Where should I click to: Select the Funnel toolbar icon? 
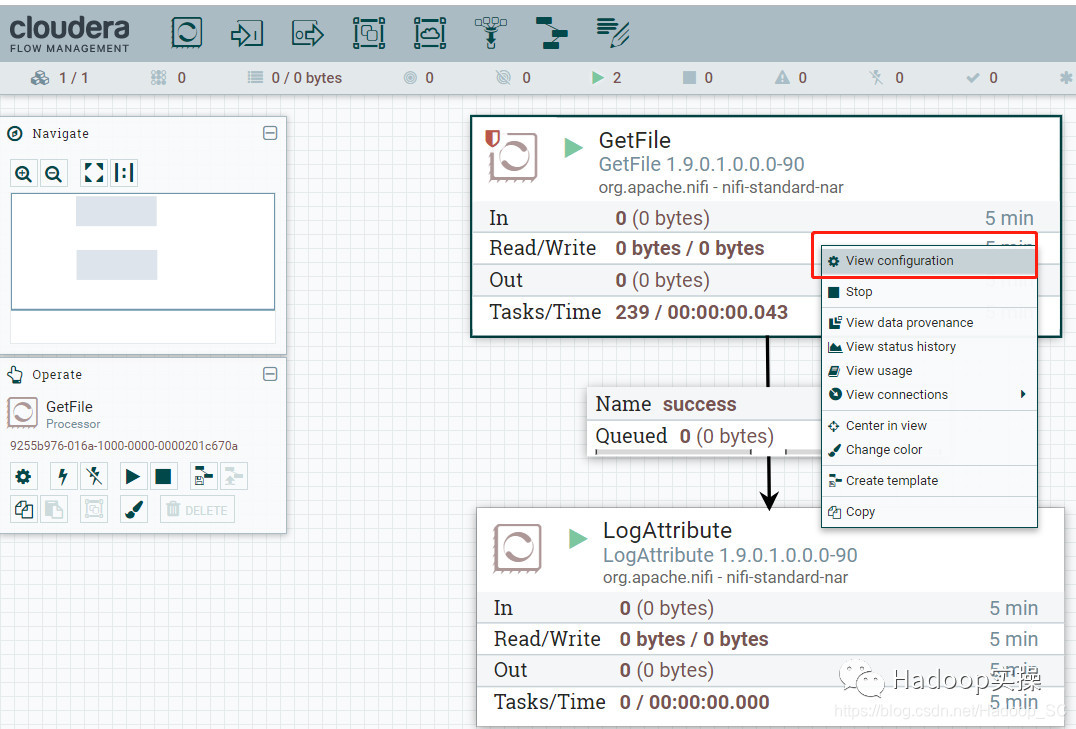[x=491, y=33]
